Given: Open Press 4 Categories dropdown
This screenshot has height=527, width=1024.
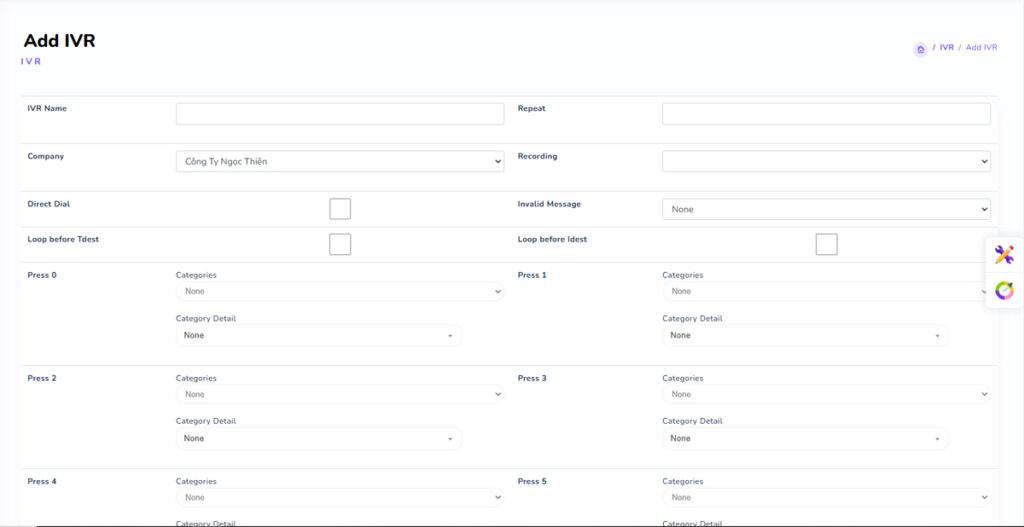Looking at the screenshot, I should pos(340,498).
